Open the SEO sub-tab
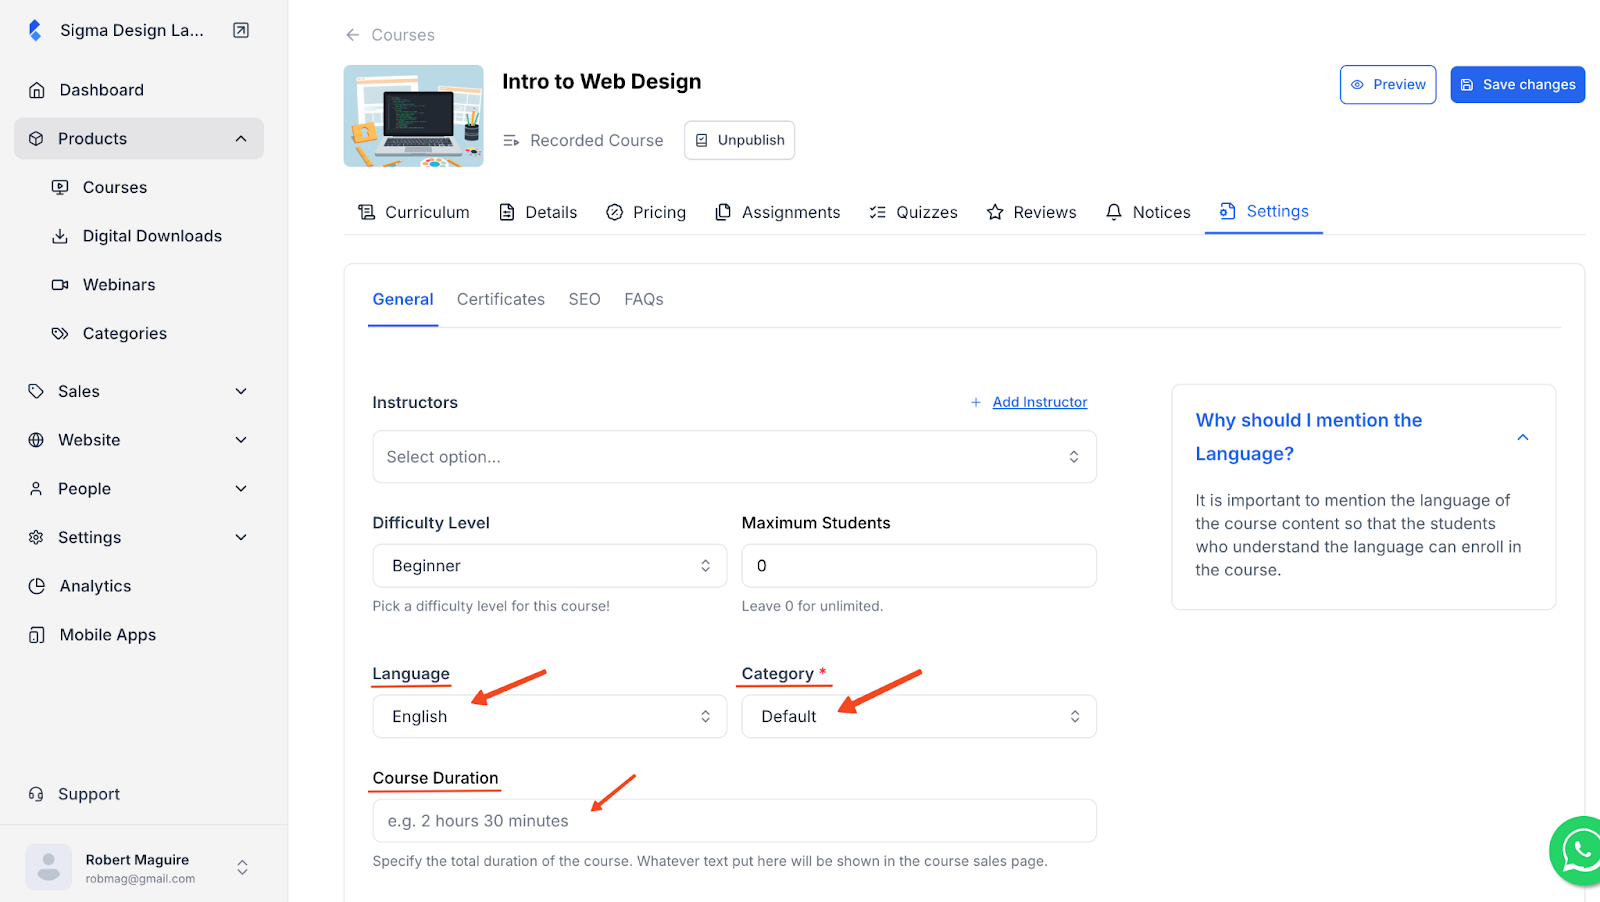The height and width of the screenshot is (902, 1600). click(585, 299)
